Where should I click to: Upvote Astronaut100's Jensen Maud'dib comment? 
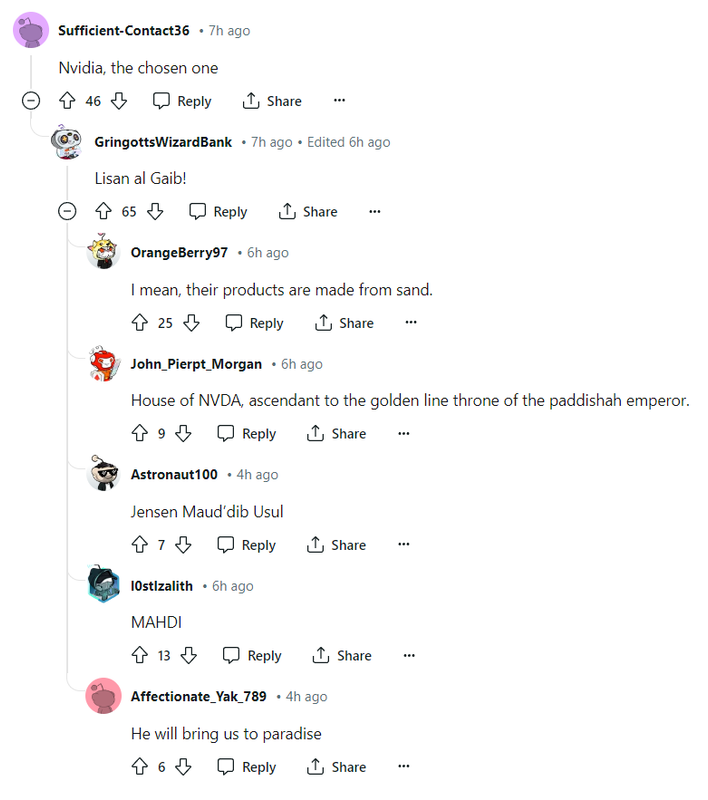point(140,544)
